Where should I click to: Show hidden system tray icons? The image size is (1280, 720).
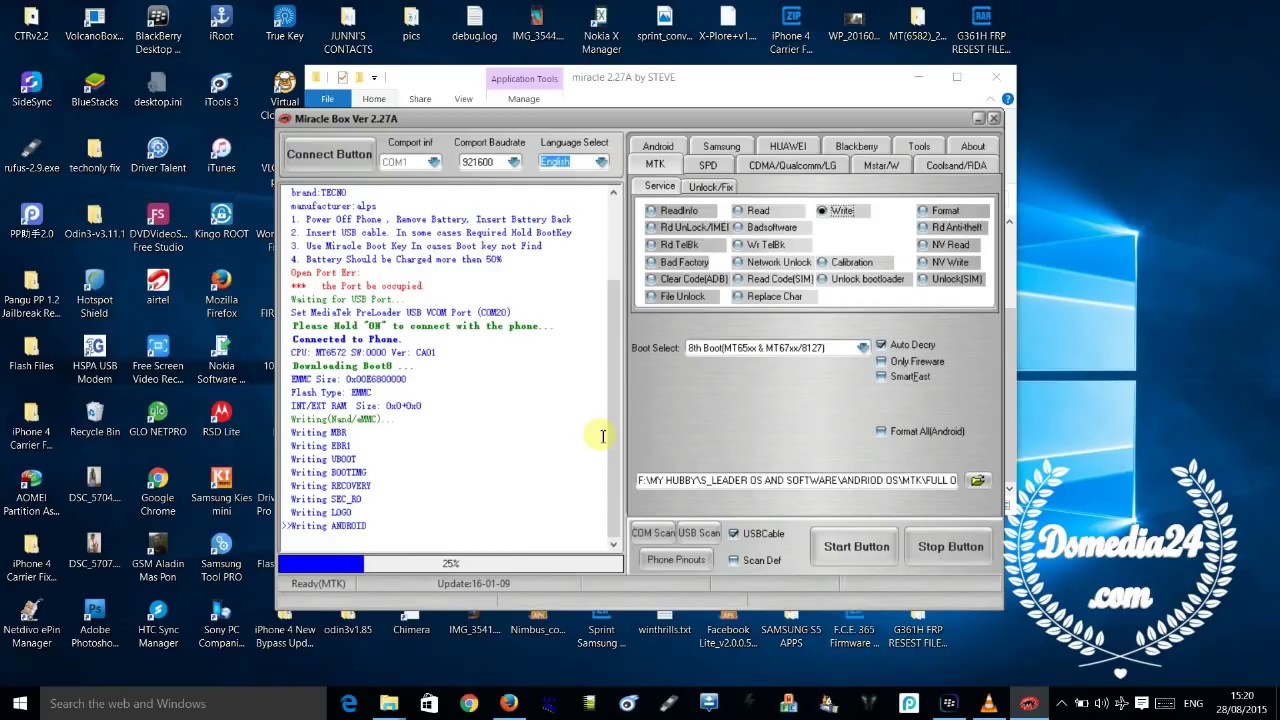tap(1061, 703)
